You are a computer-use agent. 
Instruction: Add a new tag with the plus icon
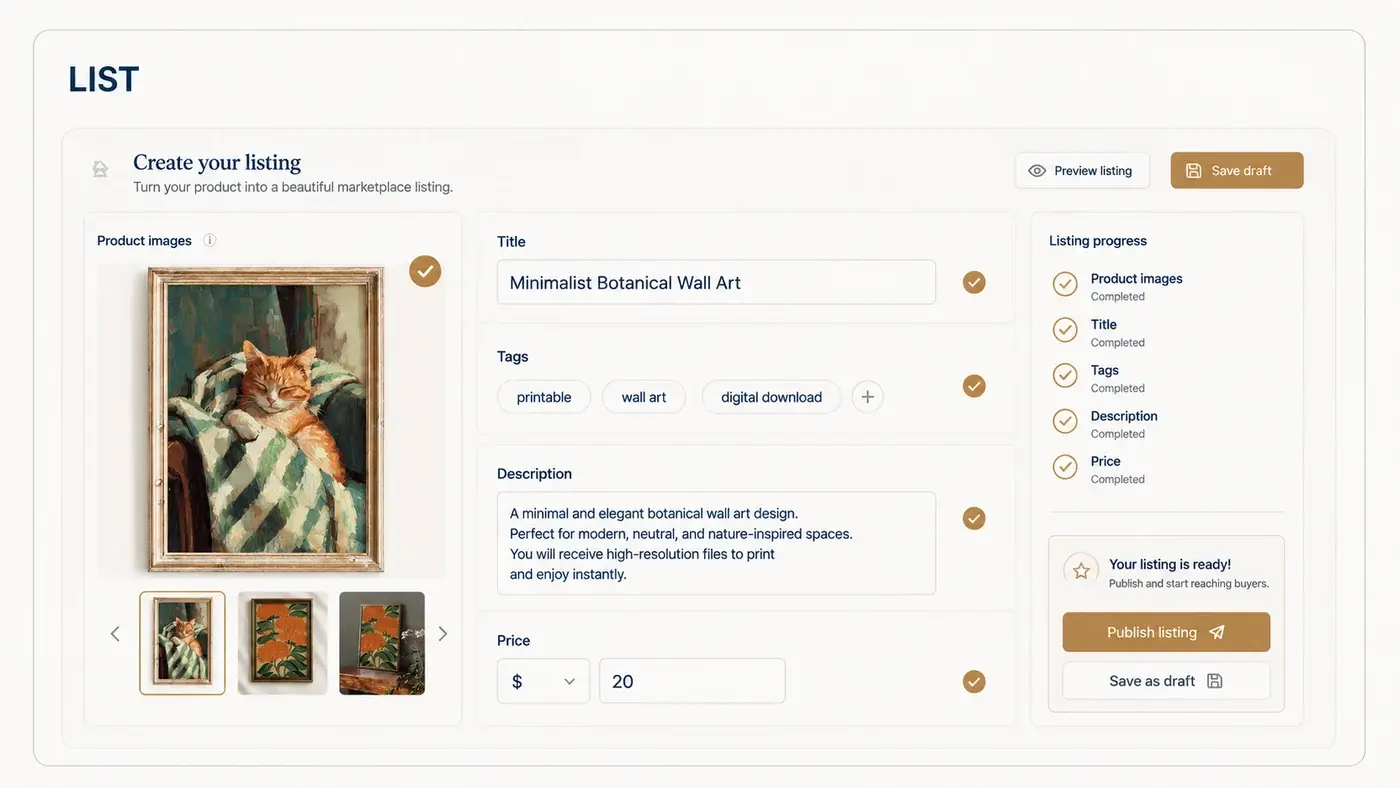pos(867,397)
